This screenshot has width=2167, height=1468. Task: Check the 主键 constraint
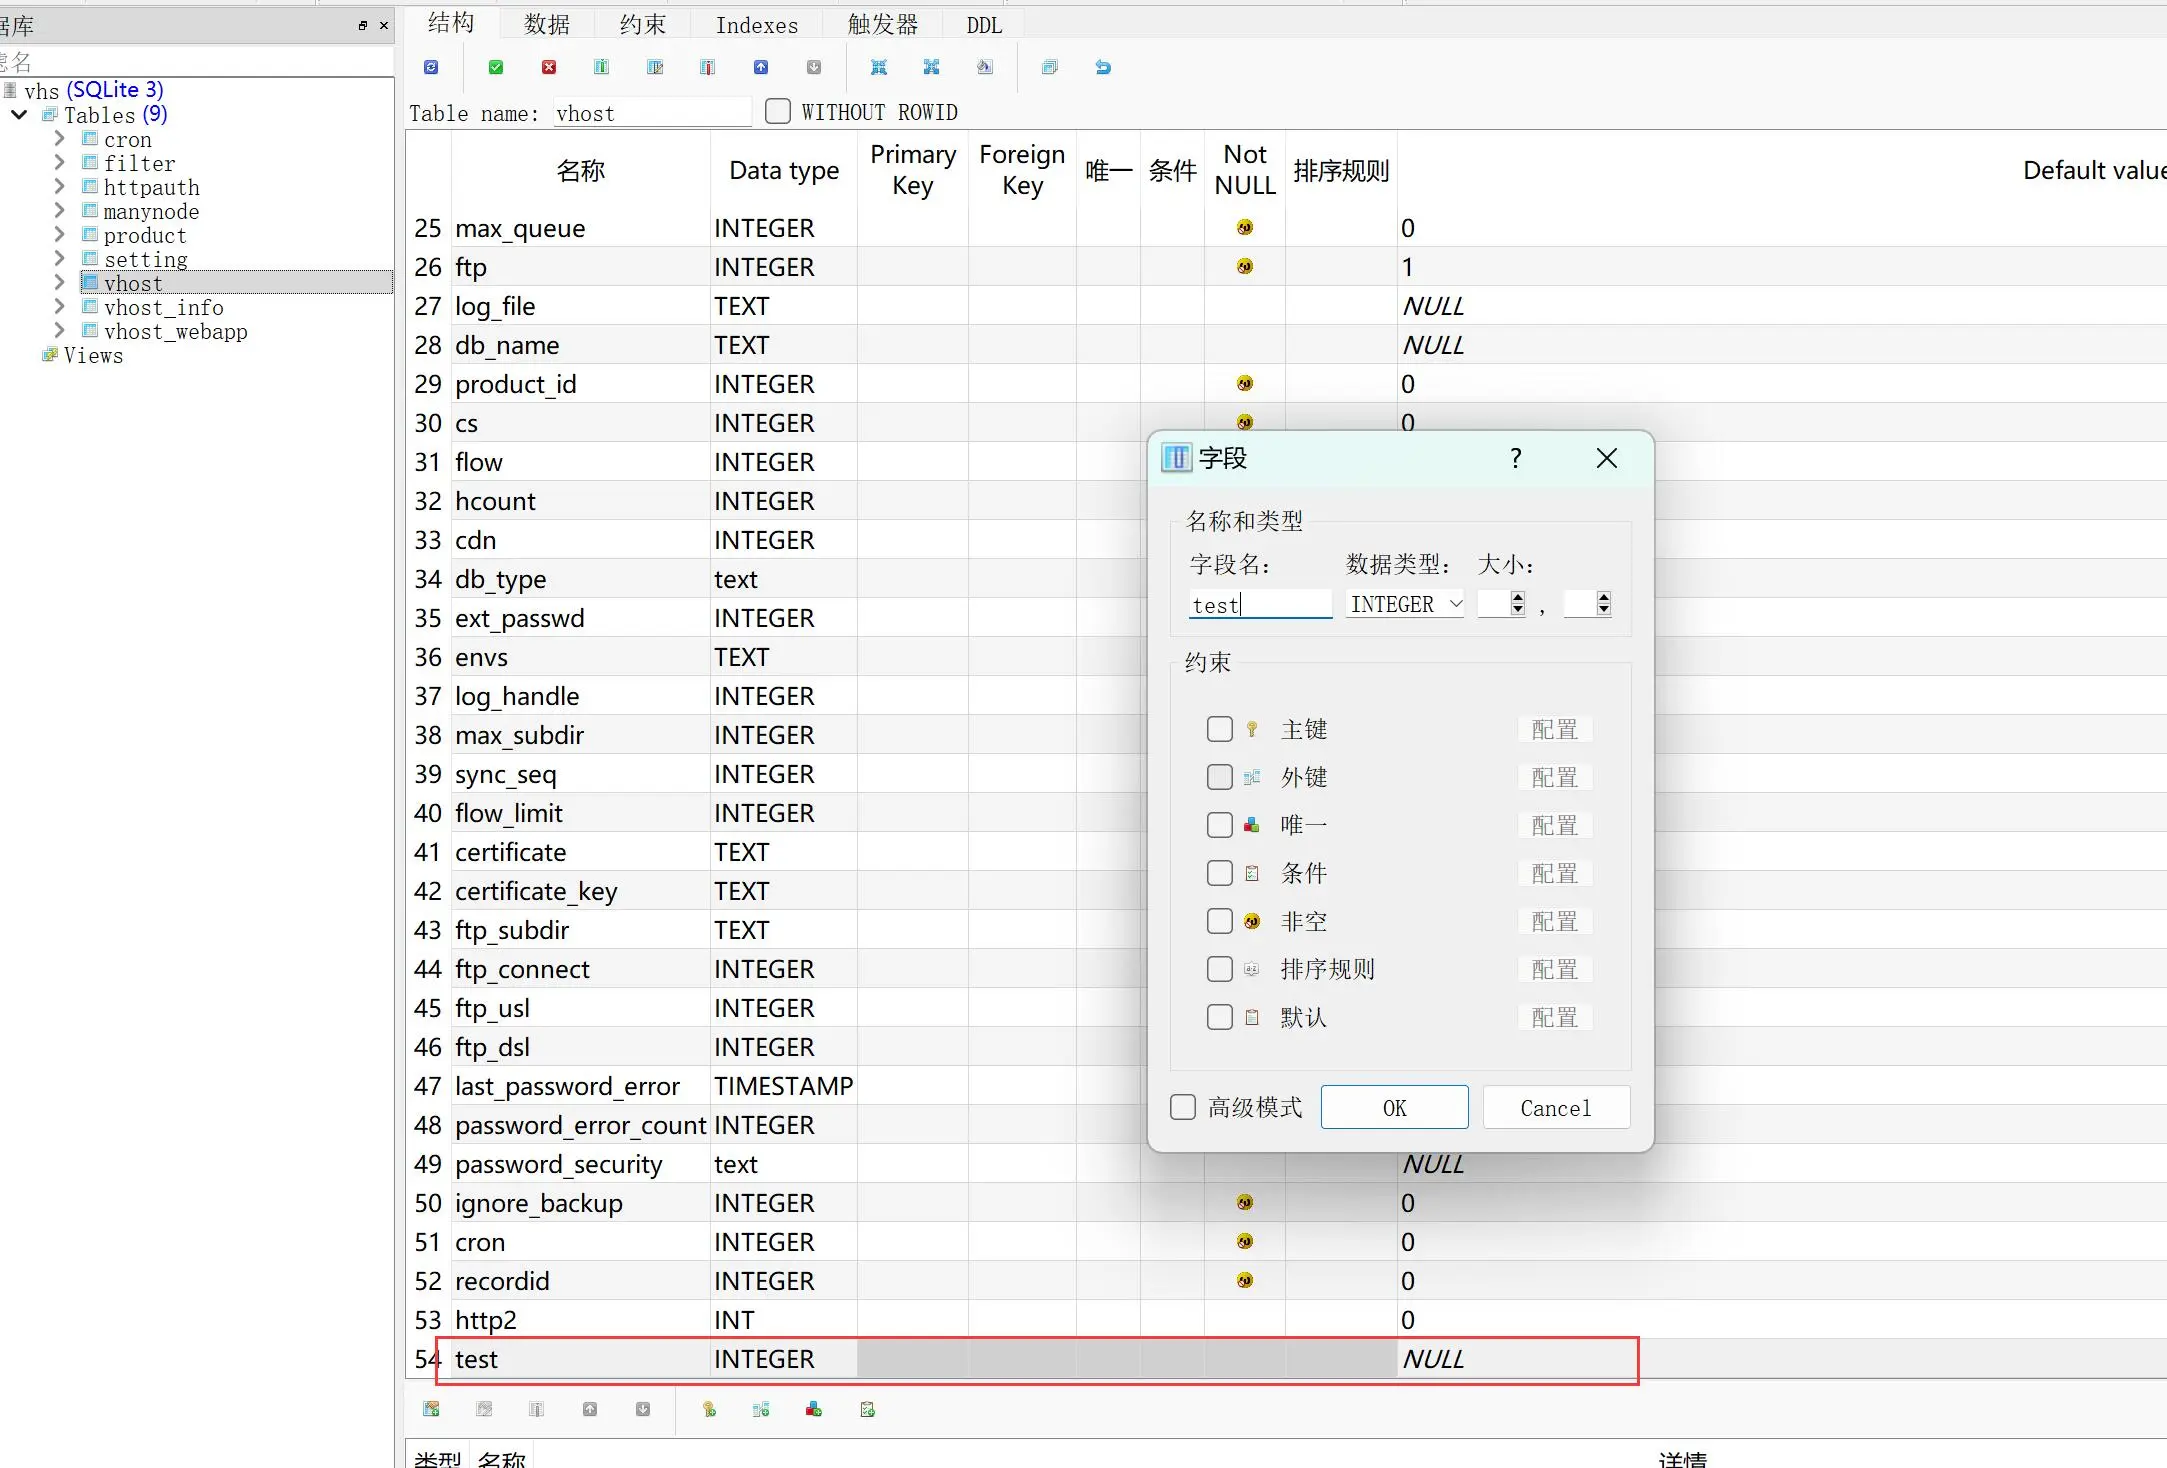1219,729
